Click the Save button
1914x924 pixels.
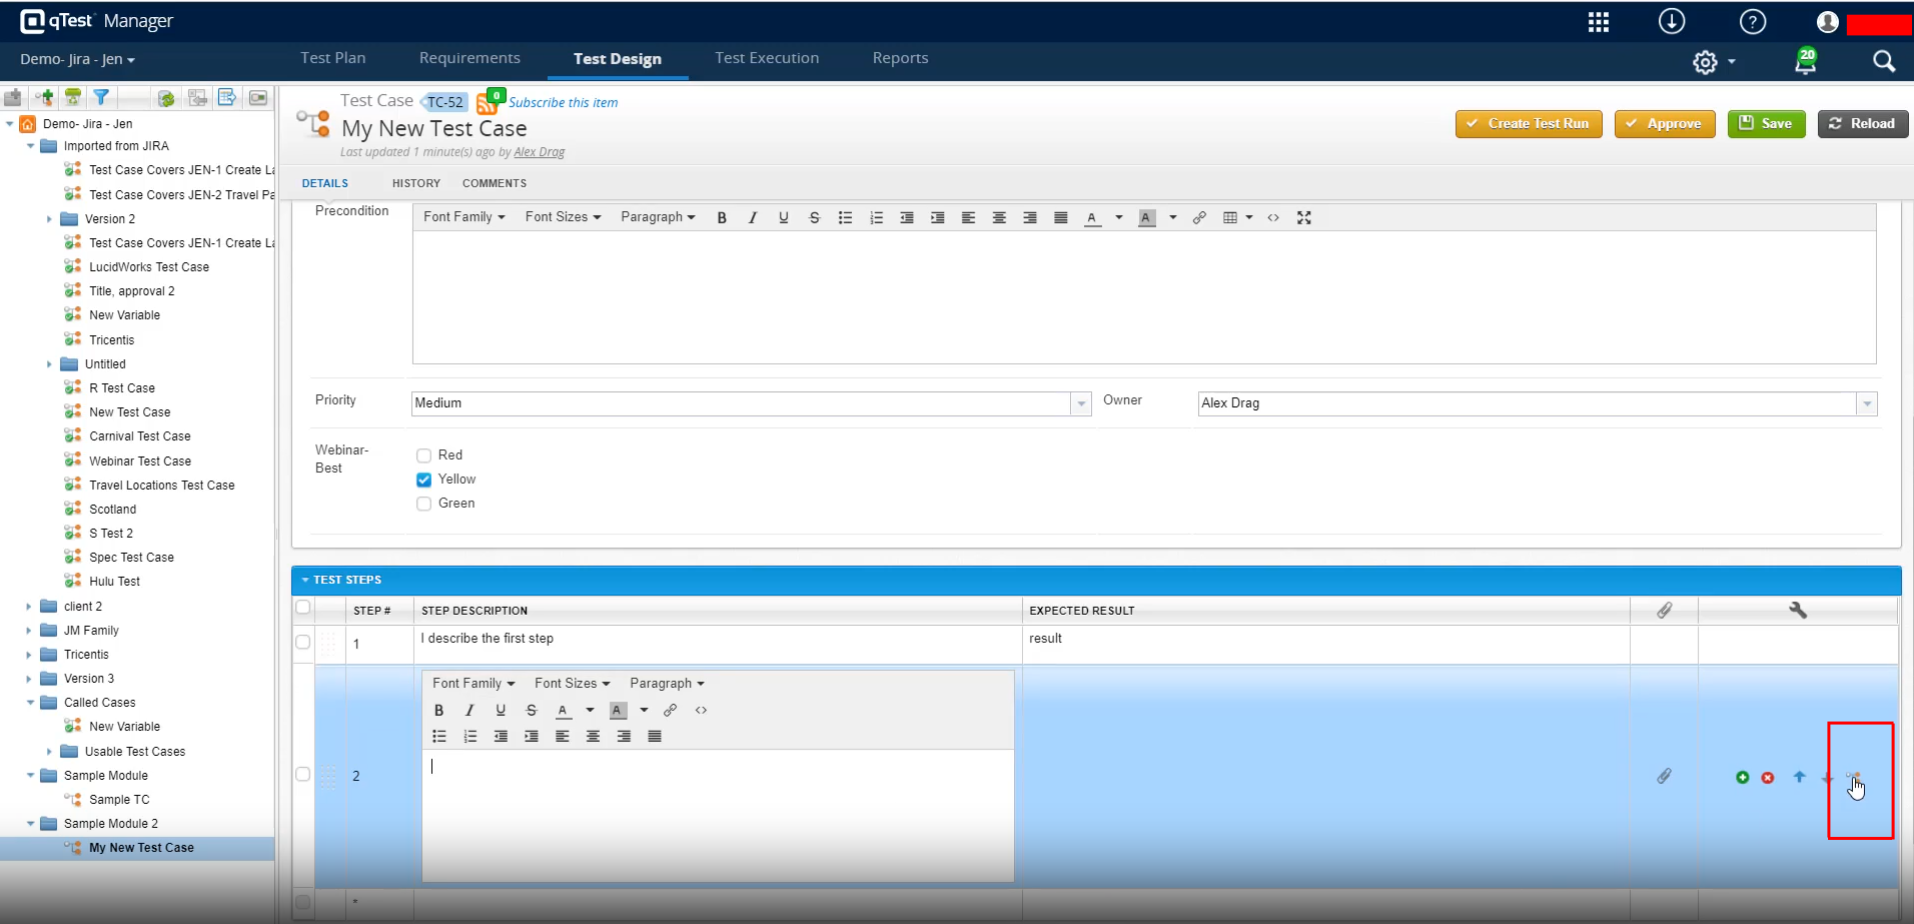1765,124
